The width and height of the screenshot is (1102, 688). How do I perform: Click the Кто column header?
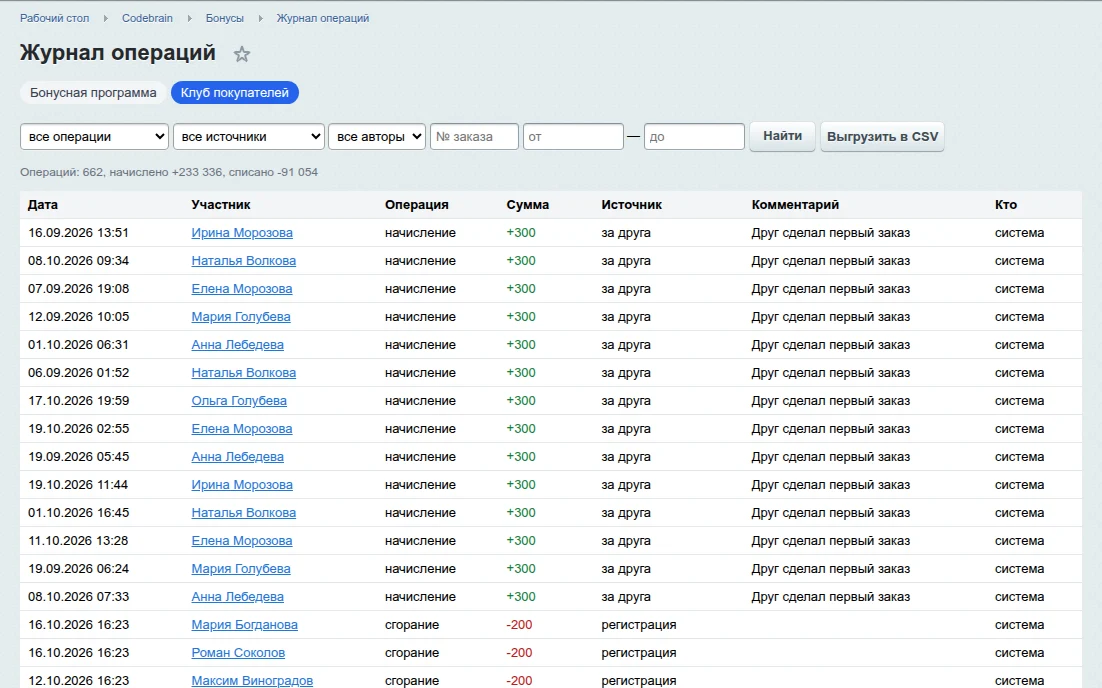click(1006, 205)
